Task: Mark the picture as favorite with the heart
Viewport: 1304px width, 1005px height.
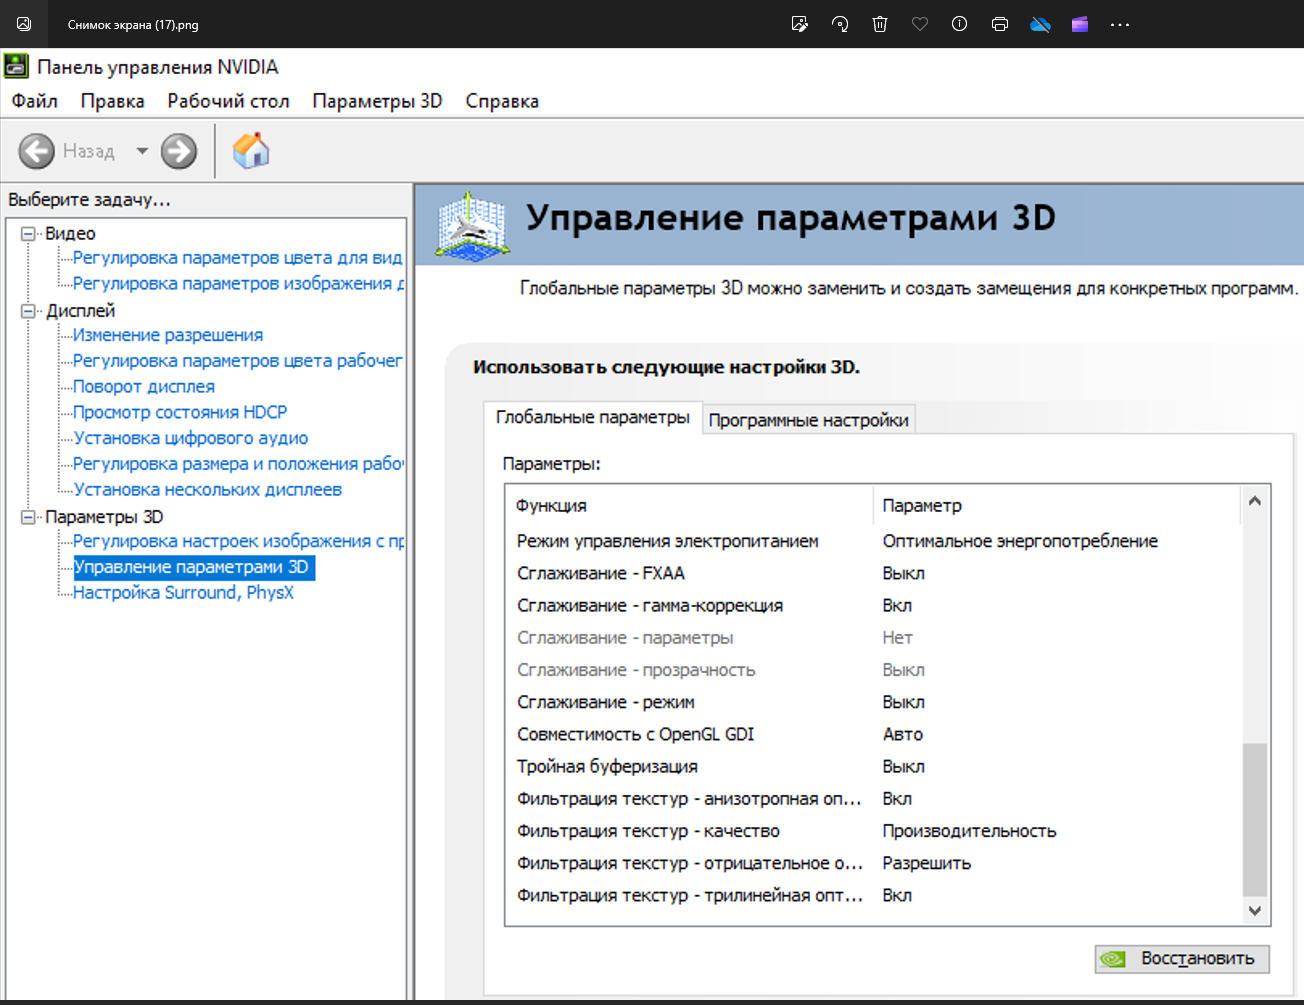Action: (x=920, y=24)
